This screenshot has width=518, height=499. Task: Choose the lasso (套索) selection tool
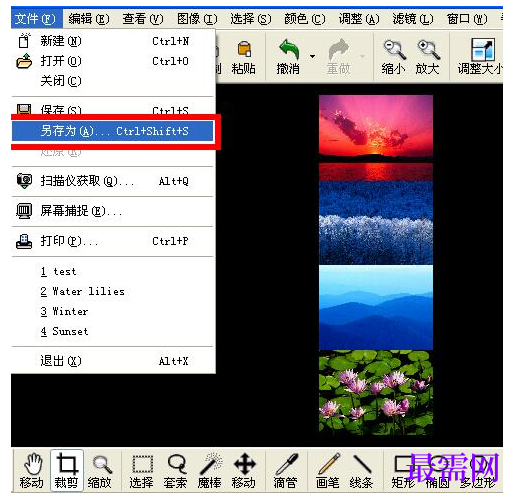(x=176, y=470)
